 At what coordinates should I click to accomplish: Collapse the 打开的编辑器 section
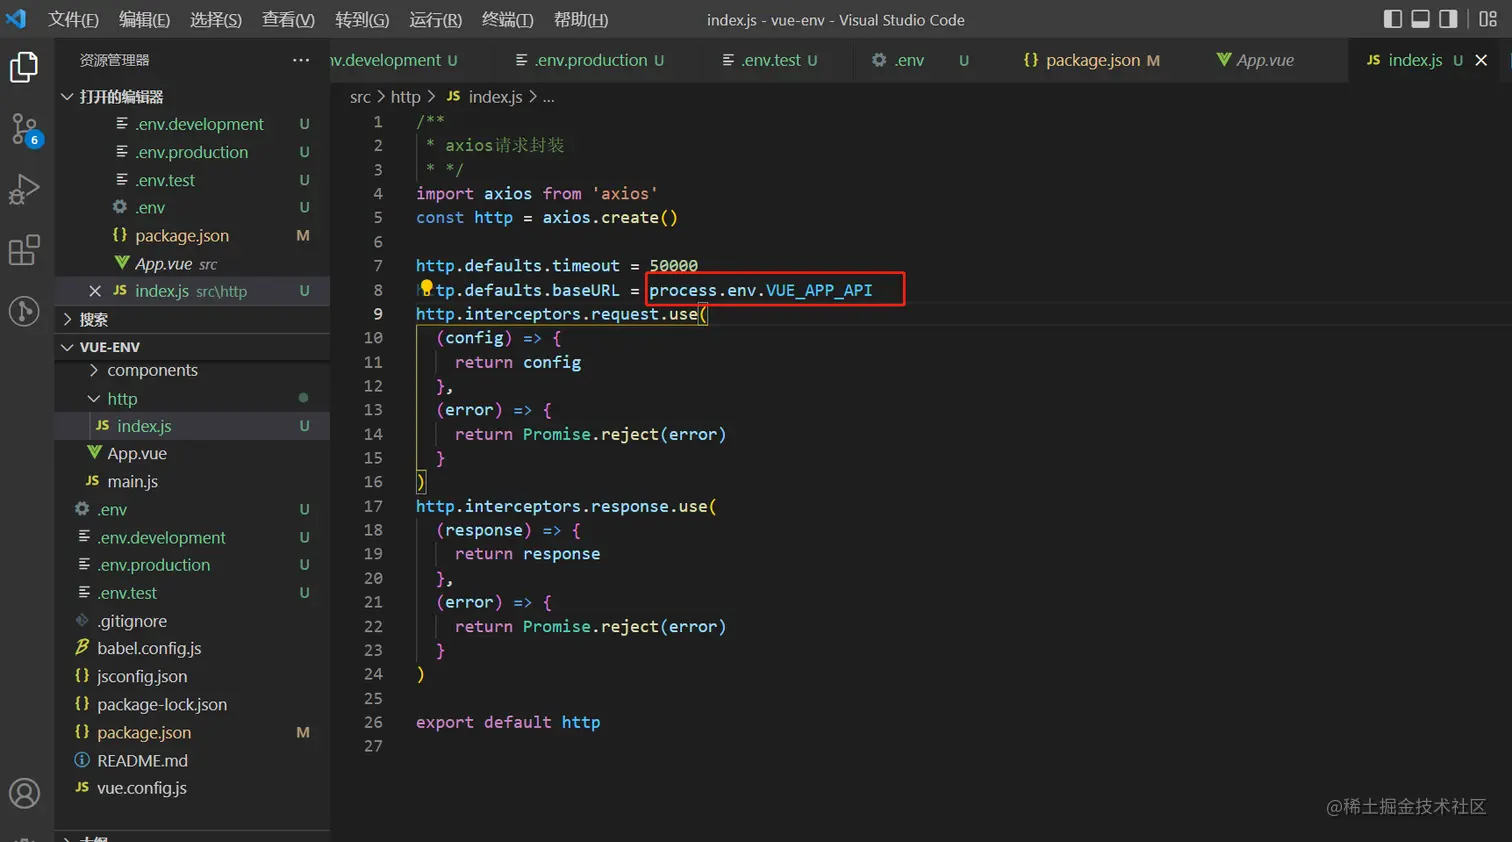[x=192, y=96]
